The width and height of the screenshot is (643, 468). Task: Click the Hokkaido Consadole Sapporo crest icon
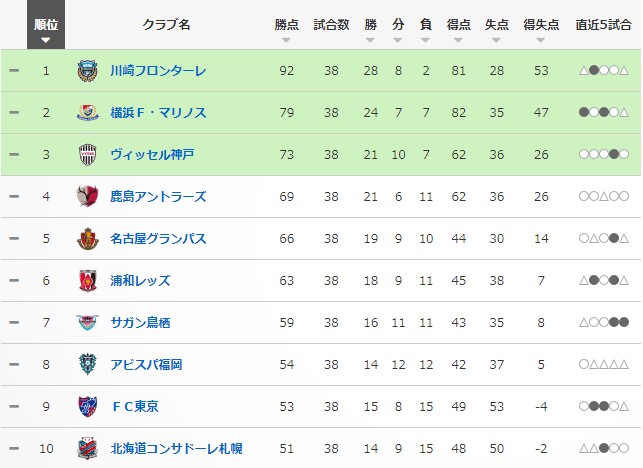tap(88, 449)
